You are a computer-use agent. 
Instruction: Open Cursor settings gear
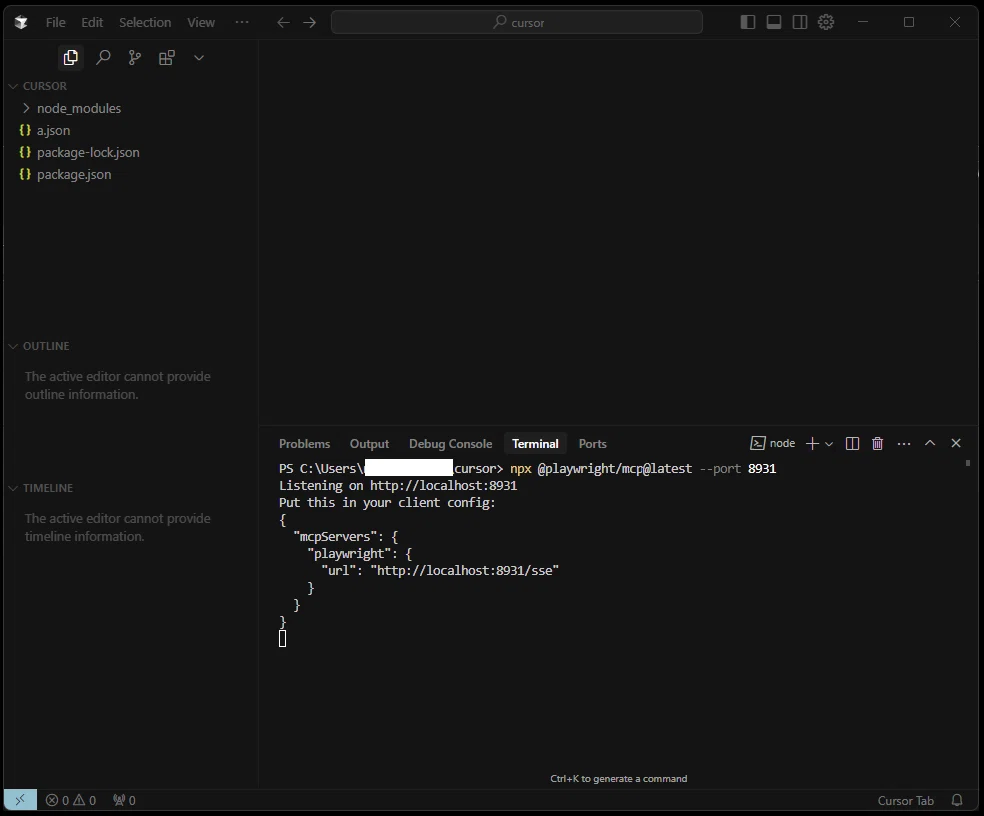(x=826, y=22)
